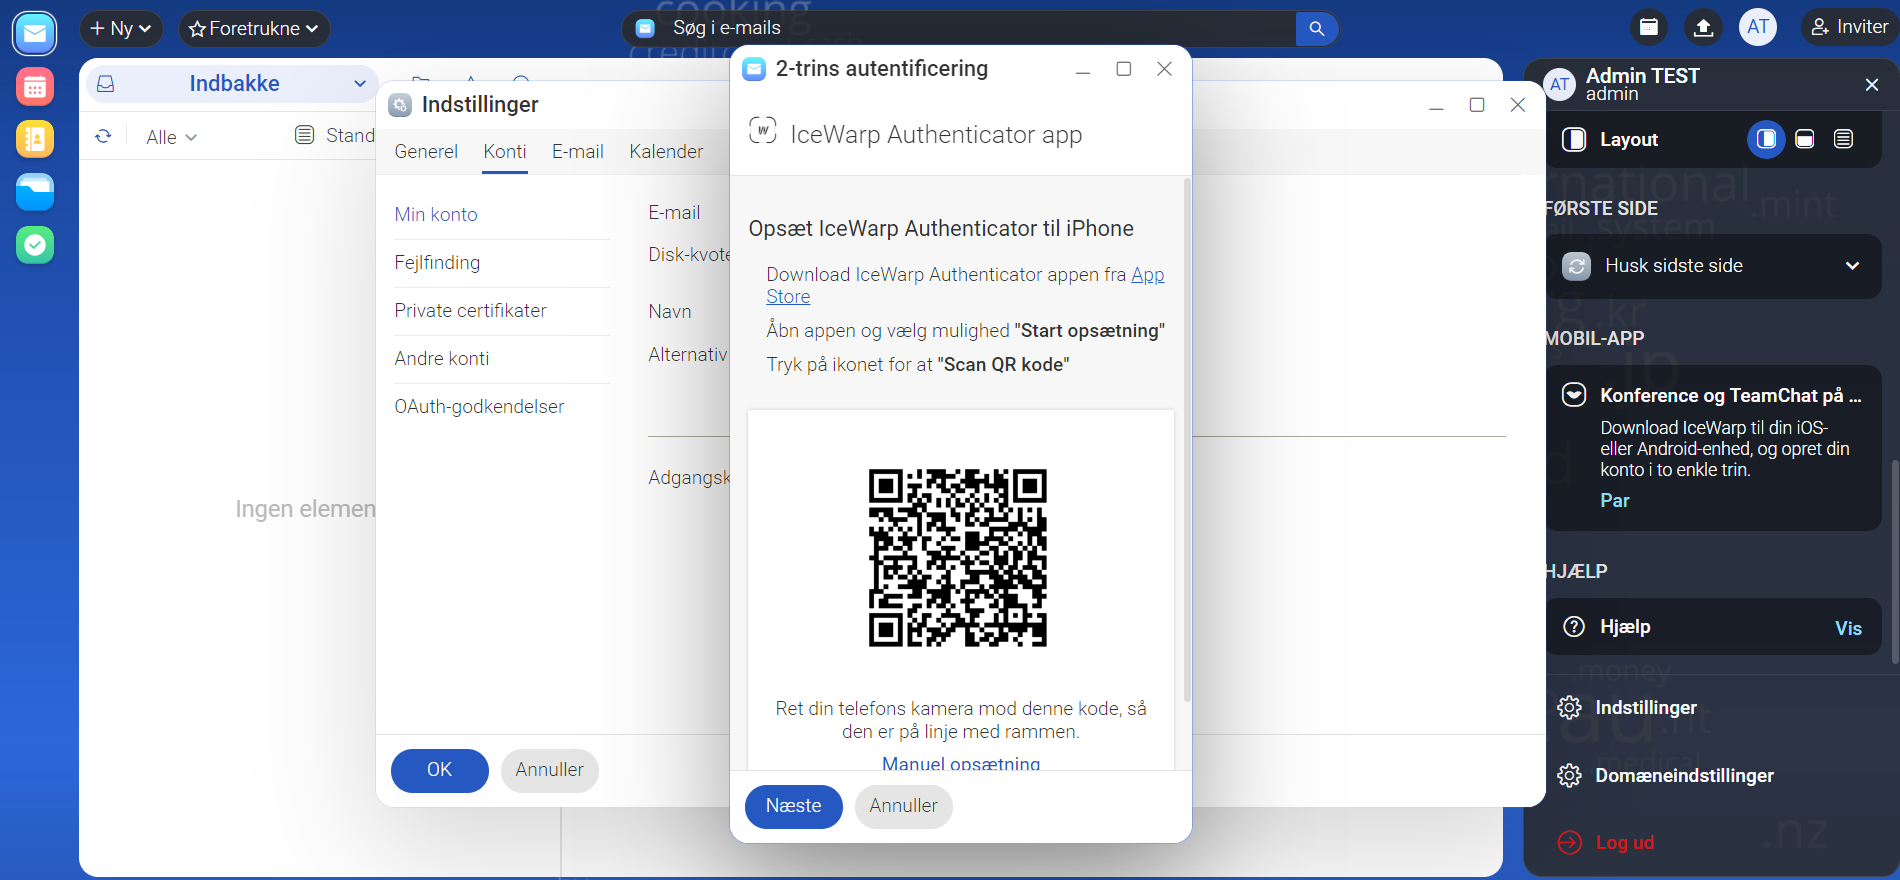Viewport: 1900px width, 880px height.
Task: Refresh the inbox message list
Action: tap(103, 136)
